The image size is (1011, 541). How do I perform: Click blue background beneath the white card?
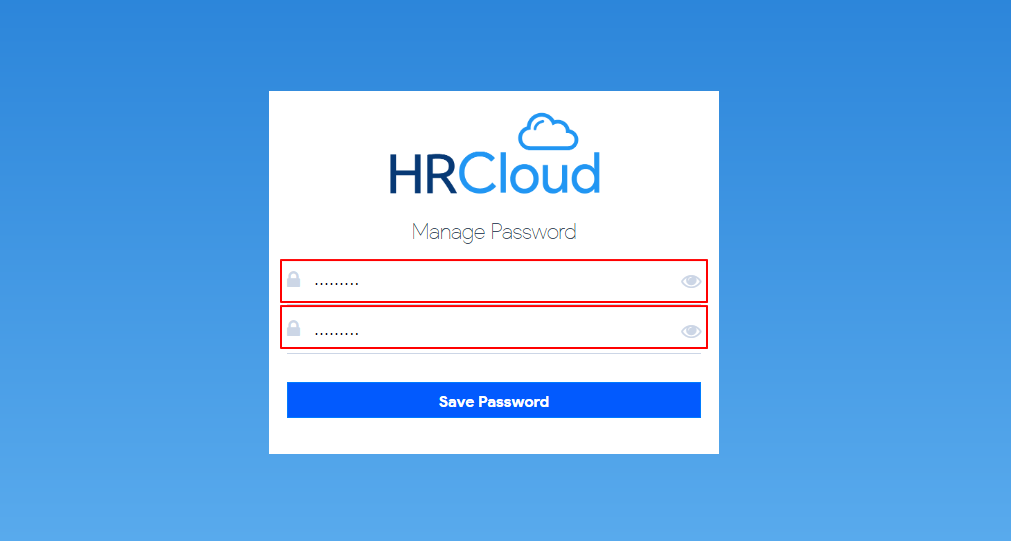pyautogui.click(x=494, y=497)
